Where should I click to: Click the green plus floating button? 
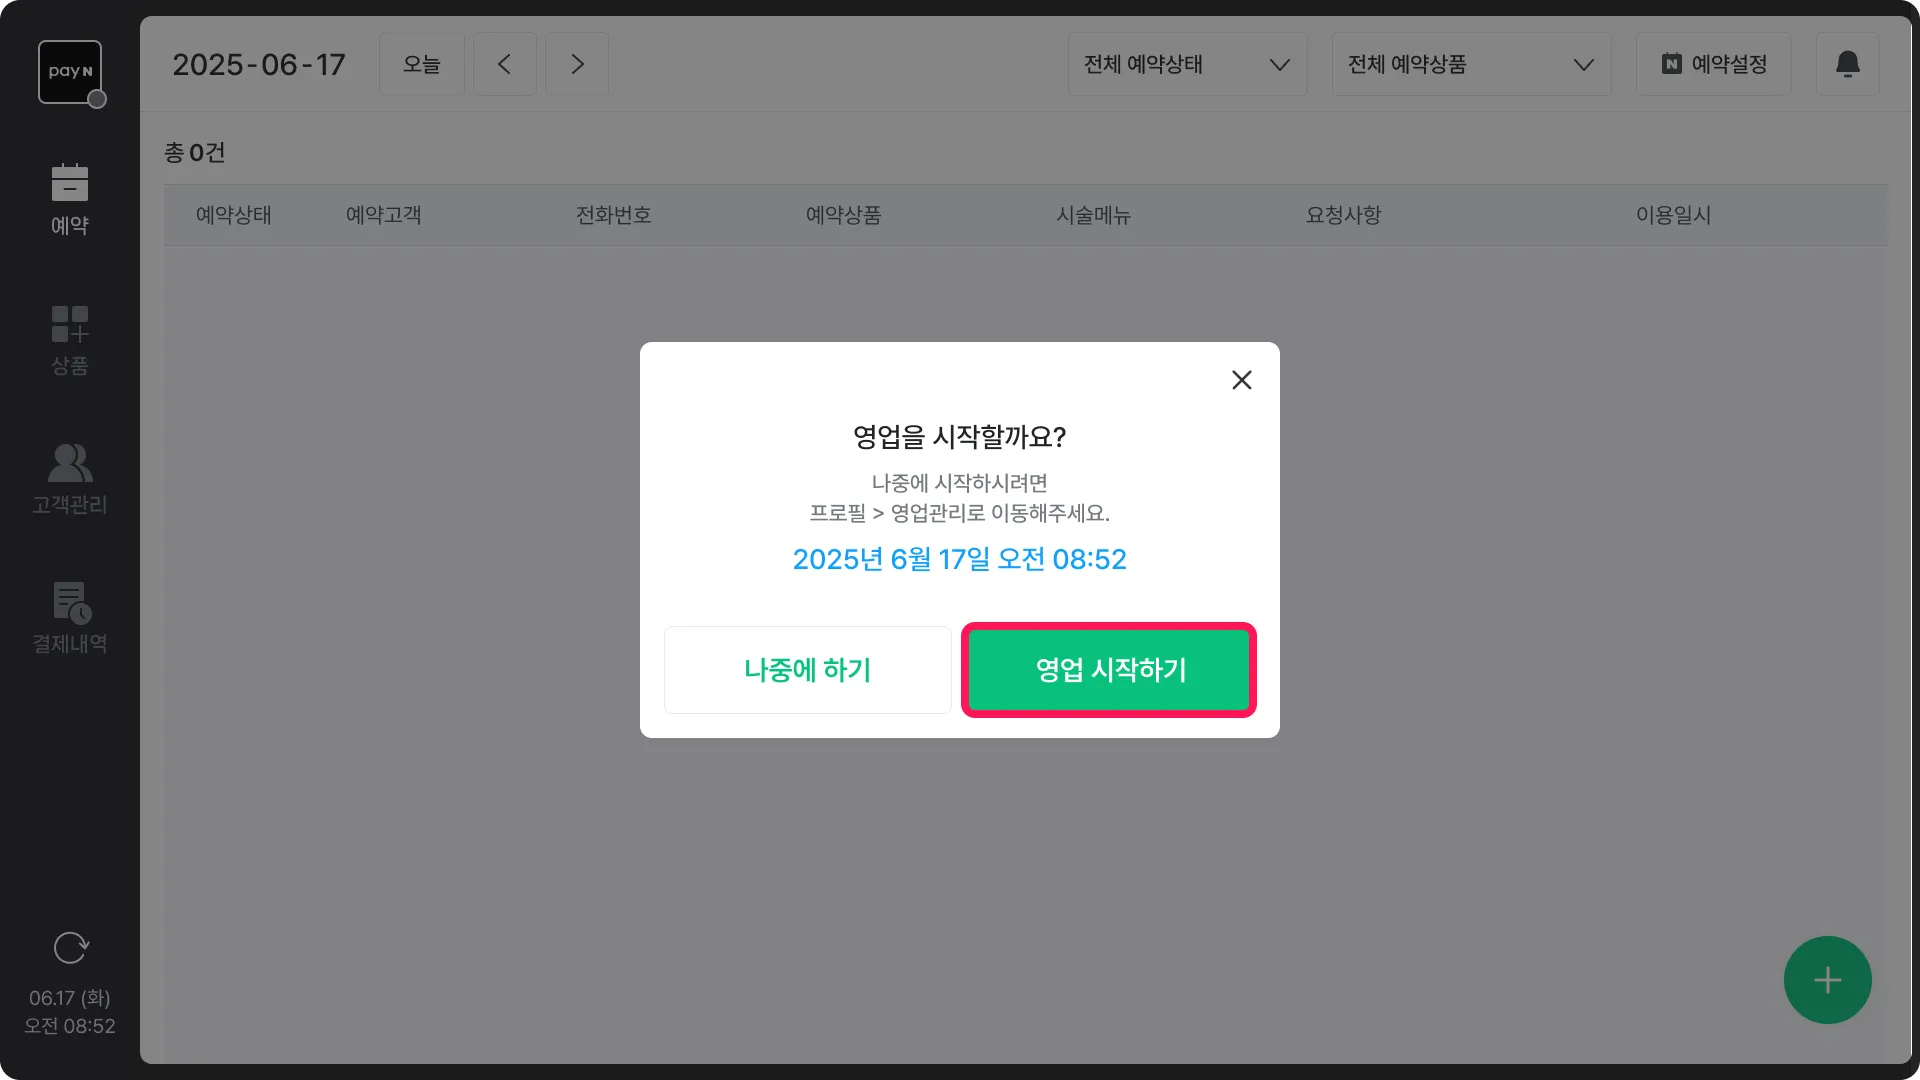pyautogui.click(x=1827, y=979)
